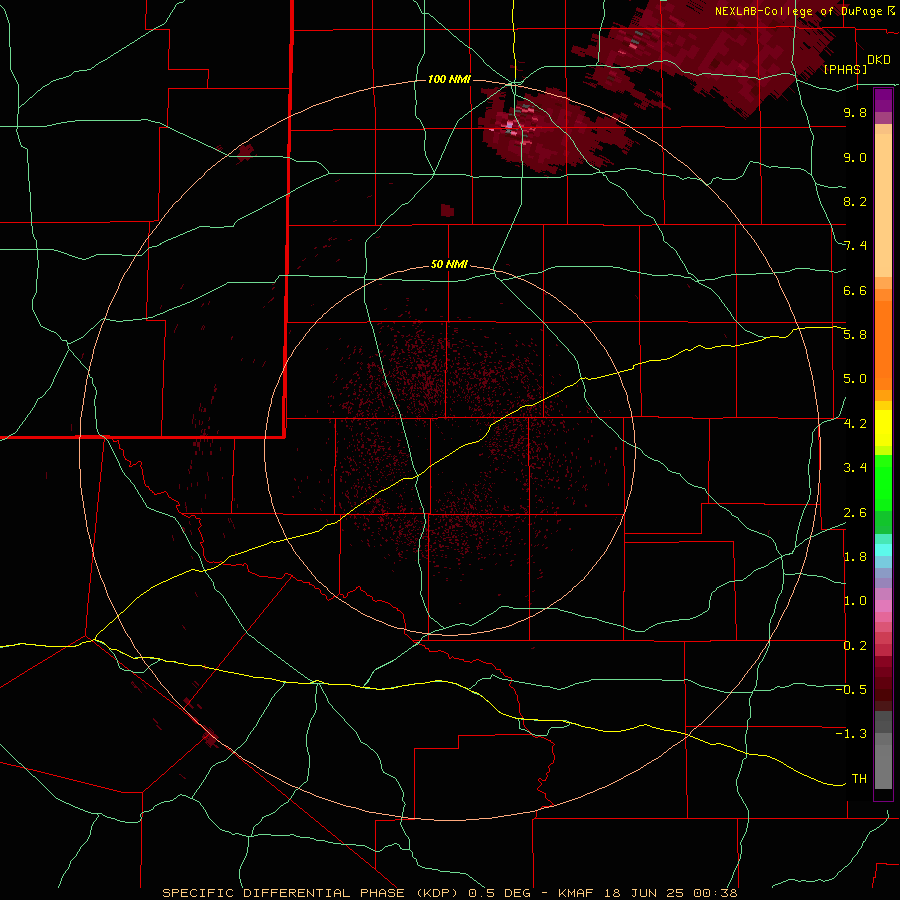Pick the purple band at the color bar top
900x900 pixels.
[x=883, y=99]
